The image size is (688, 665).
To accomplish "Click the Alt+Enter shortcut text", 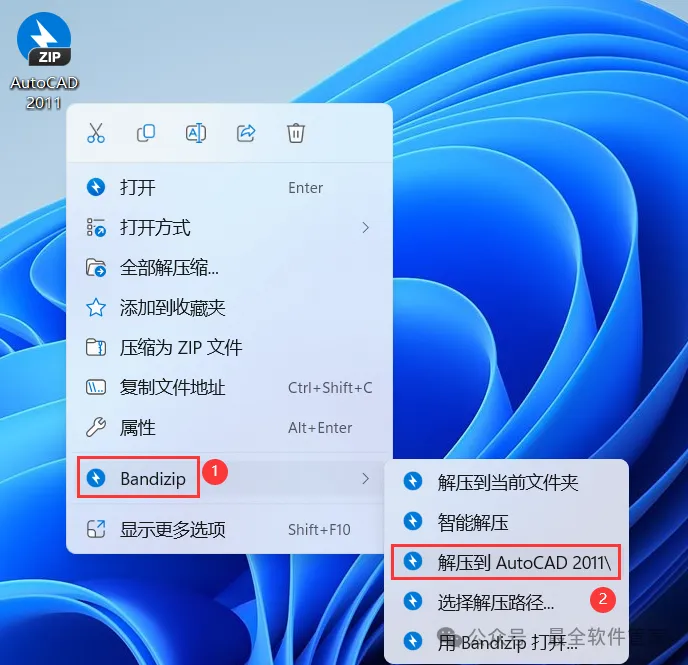I will [320, 428].
